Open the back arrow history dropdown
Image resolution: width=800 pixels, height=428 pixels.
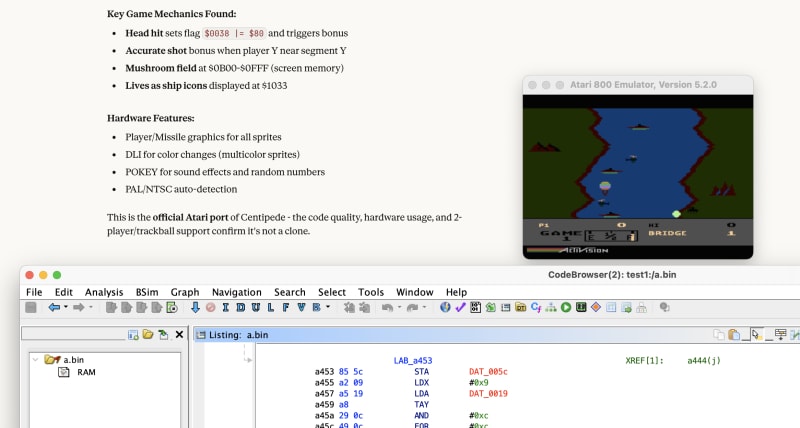(66, 307)
